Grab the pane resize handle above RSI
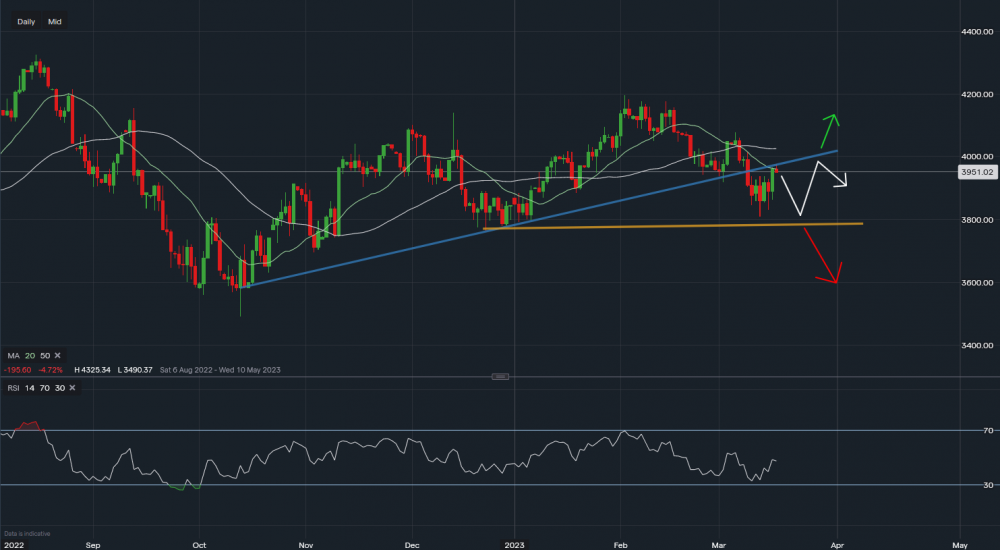The width and height of the screenshot is (1000, 550). click(501, 376)
